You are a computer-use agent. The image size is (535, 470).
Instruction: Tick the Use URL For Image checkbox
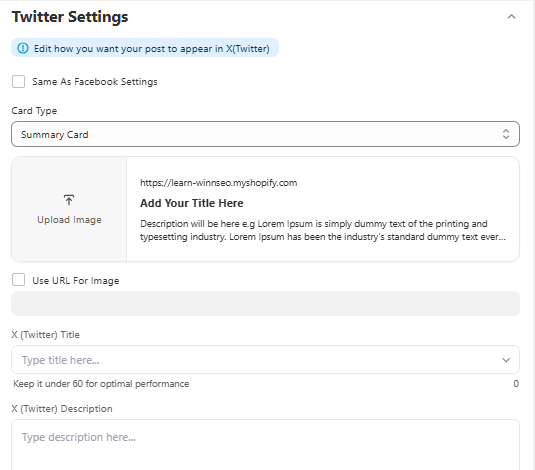point(18,280)
